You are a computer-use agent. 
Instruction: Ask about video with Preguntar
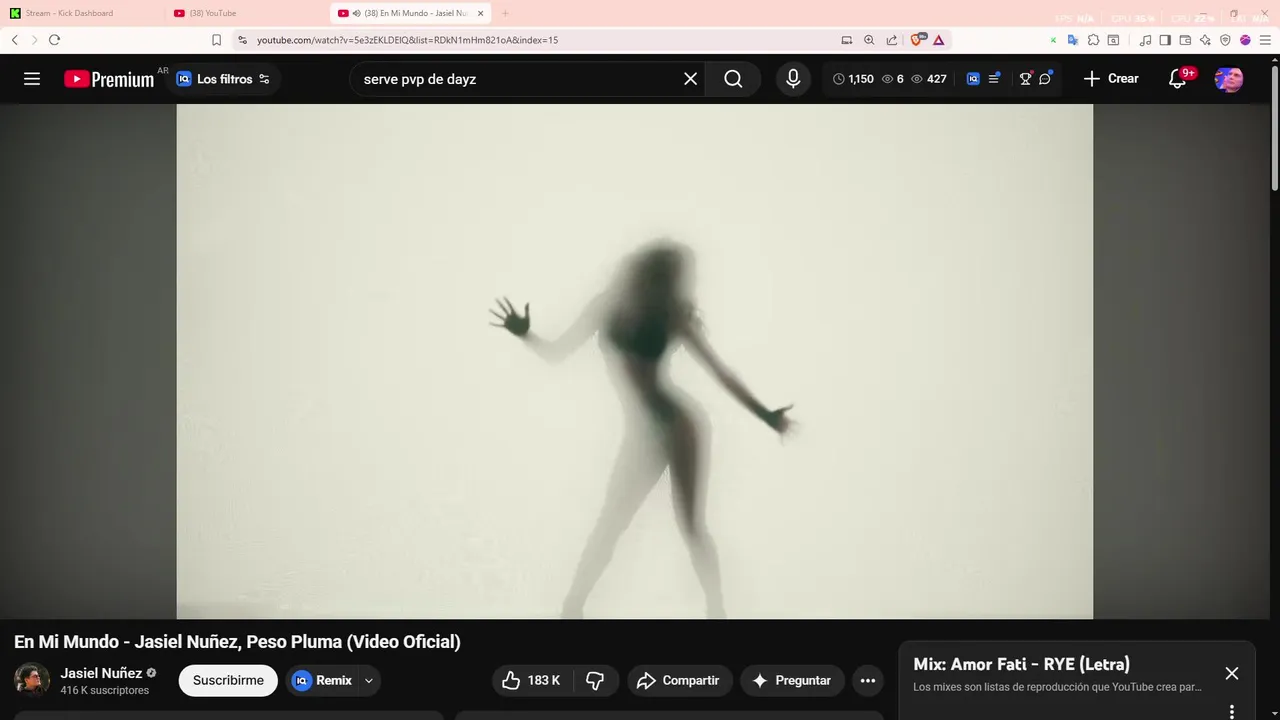[x=792, y=680]
